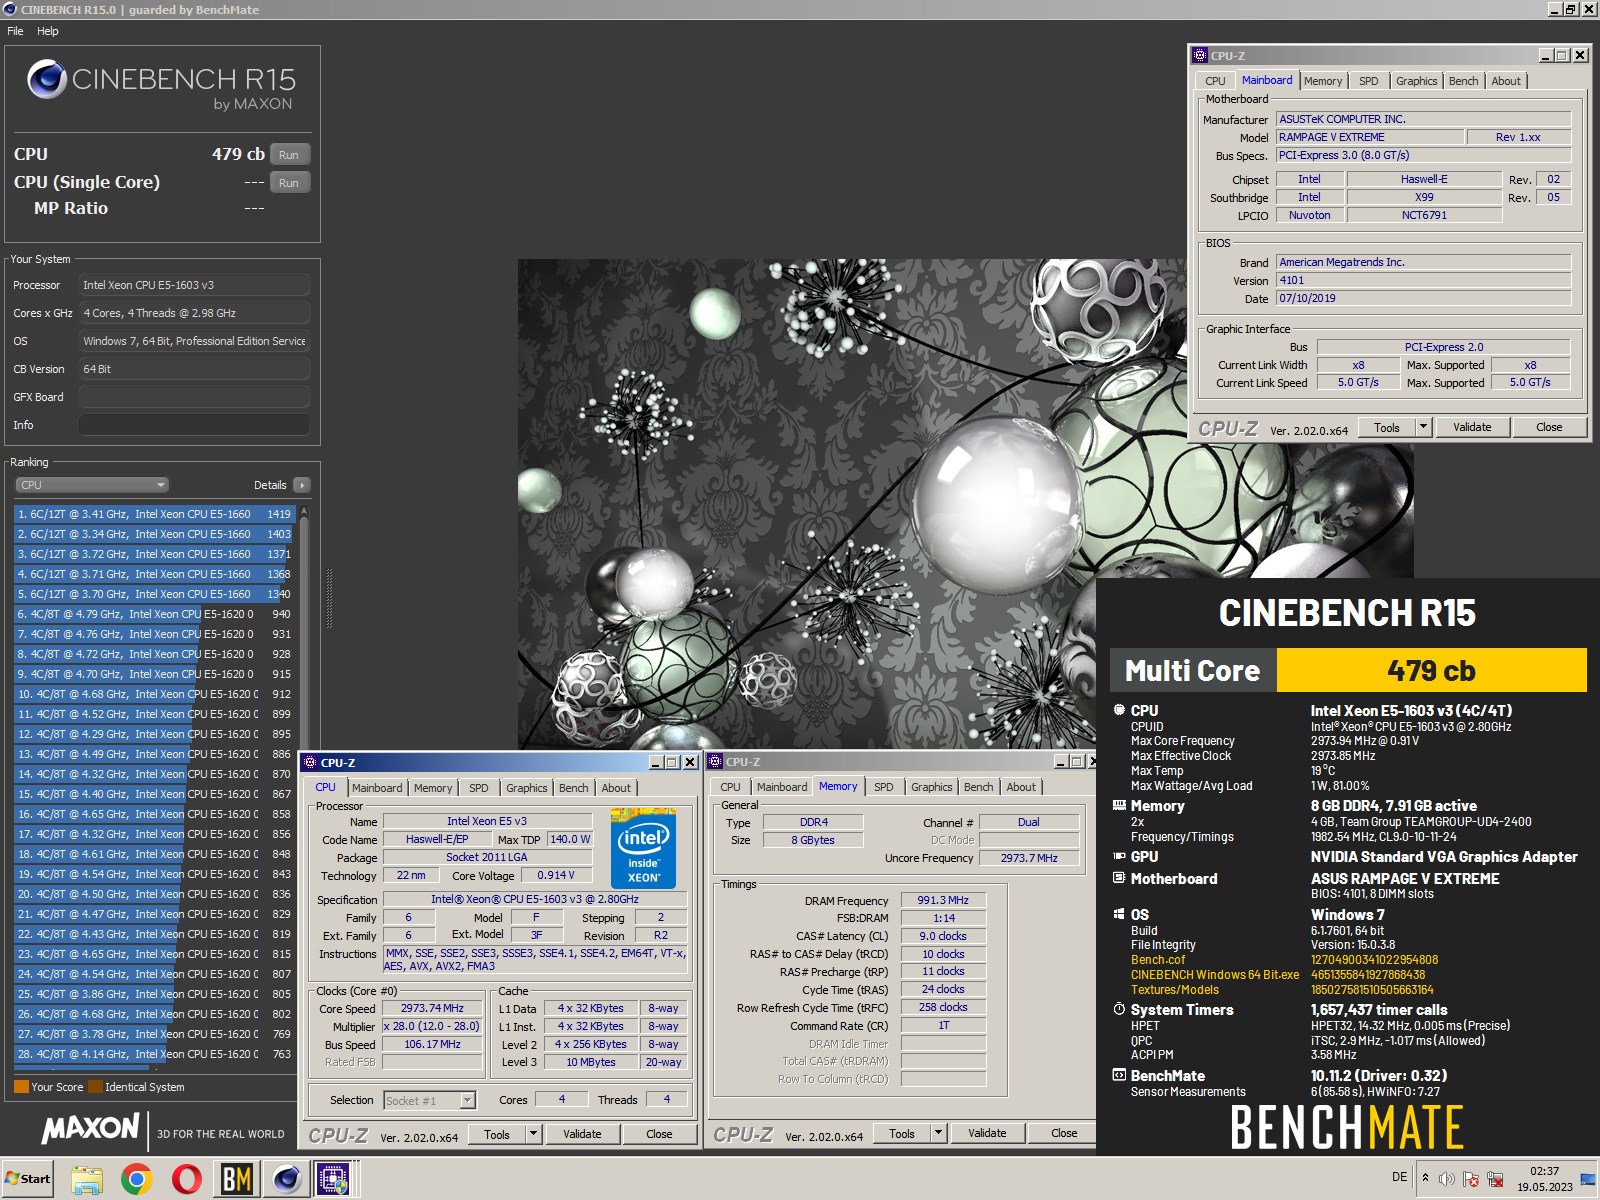Image resolution: width=1600 pixels, height=1200 pixels.
Task: Click Validate in the Mainboard-tab CPU-Z window
Action: pyautogui.click(x=1472, y=427)
